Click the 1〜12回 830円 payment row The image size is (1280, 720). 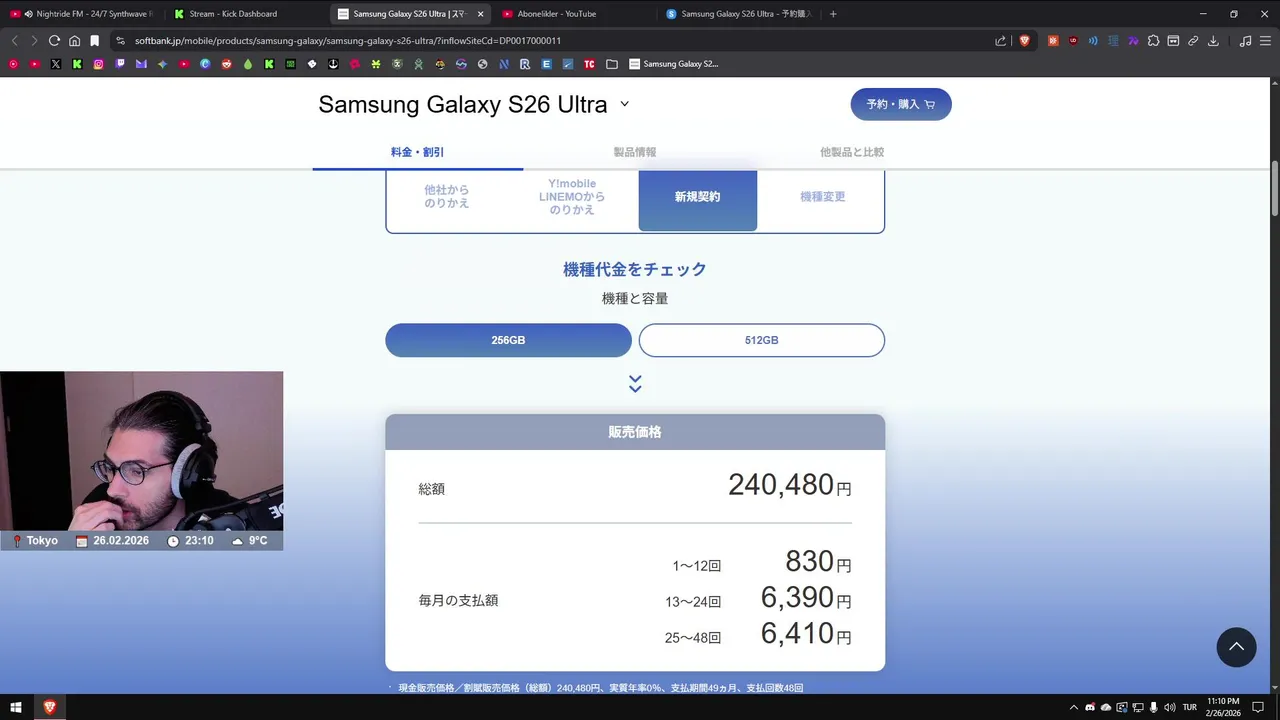[761, 563]
